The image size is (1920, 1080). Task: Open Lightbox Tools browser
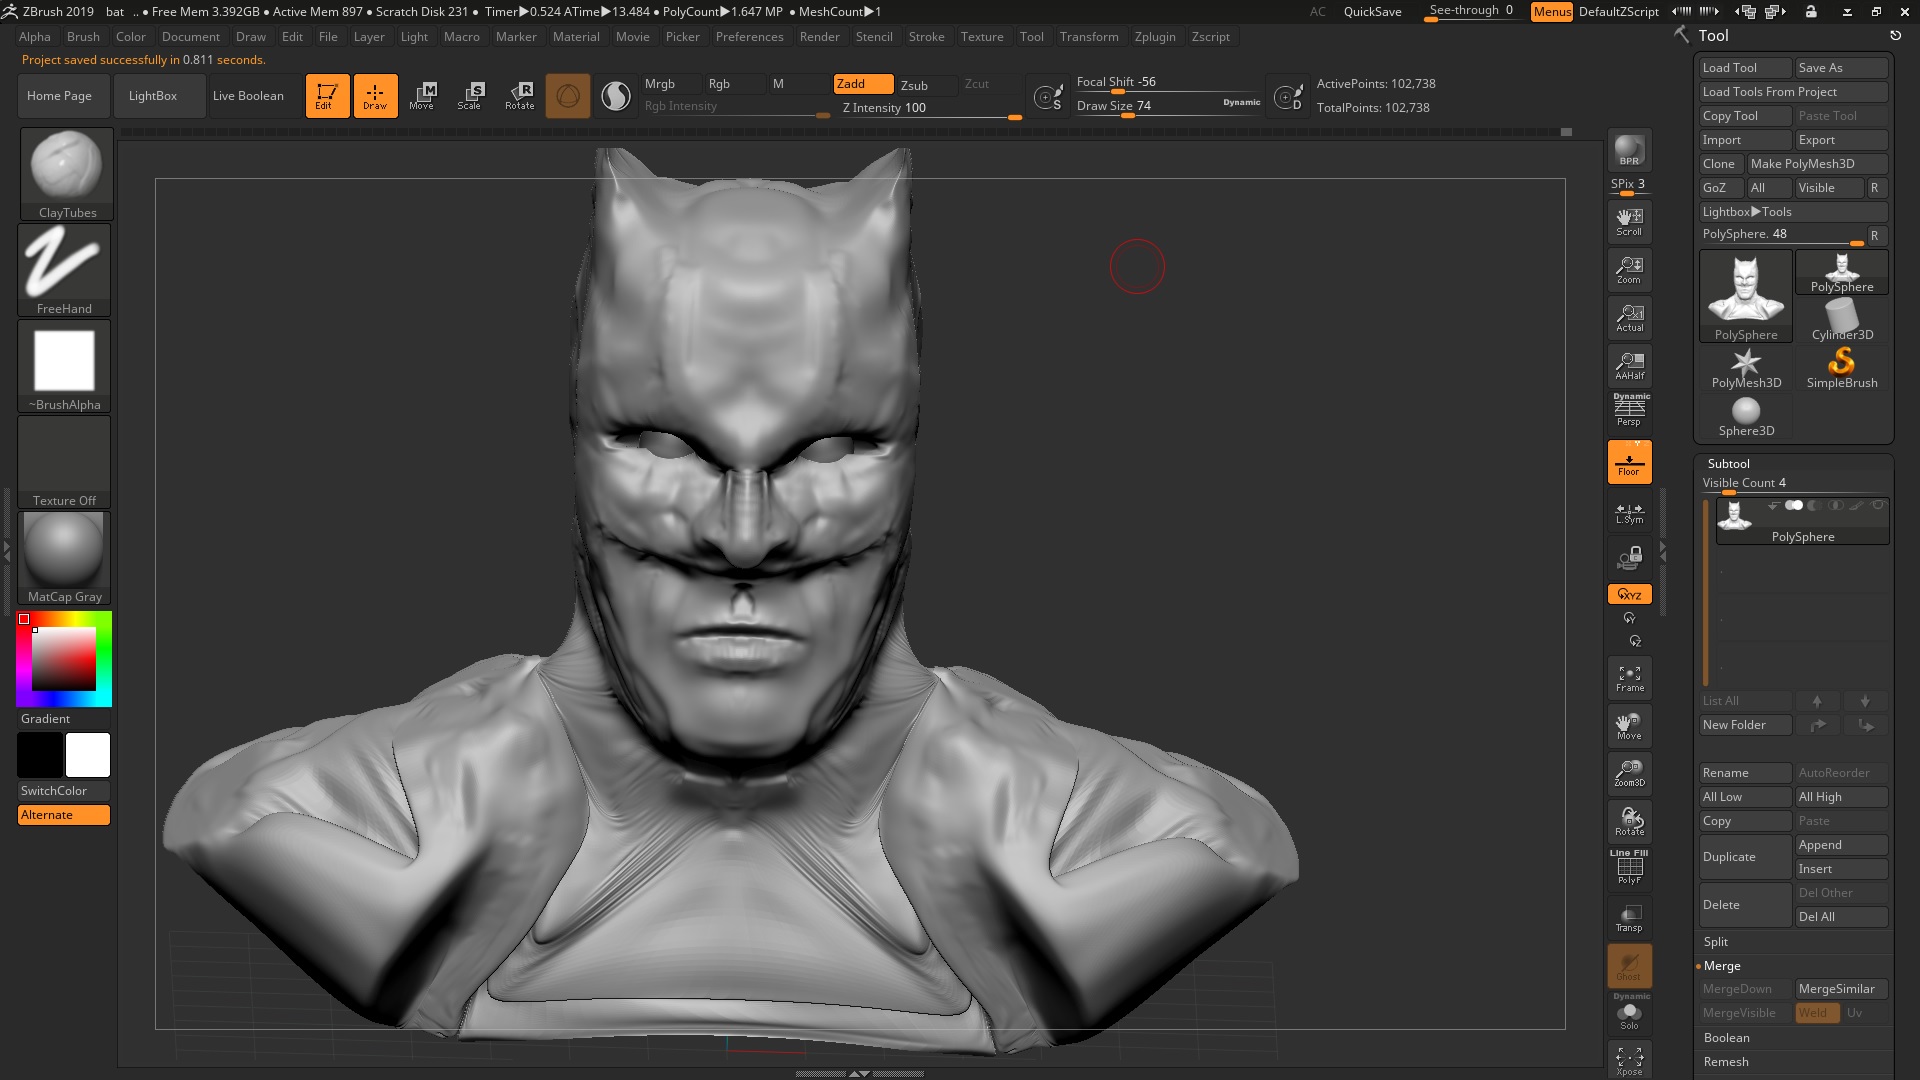(x=1794, y=212)
